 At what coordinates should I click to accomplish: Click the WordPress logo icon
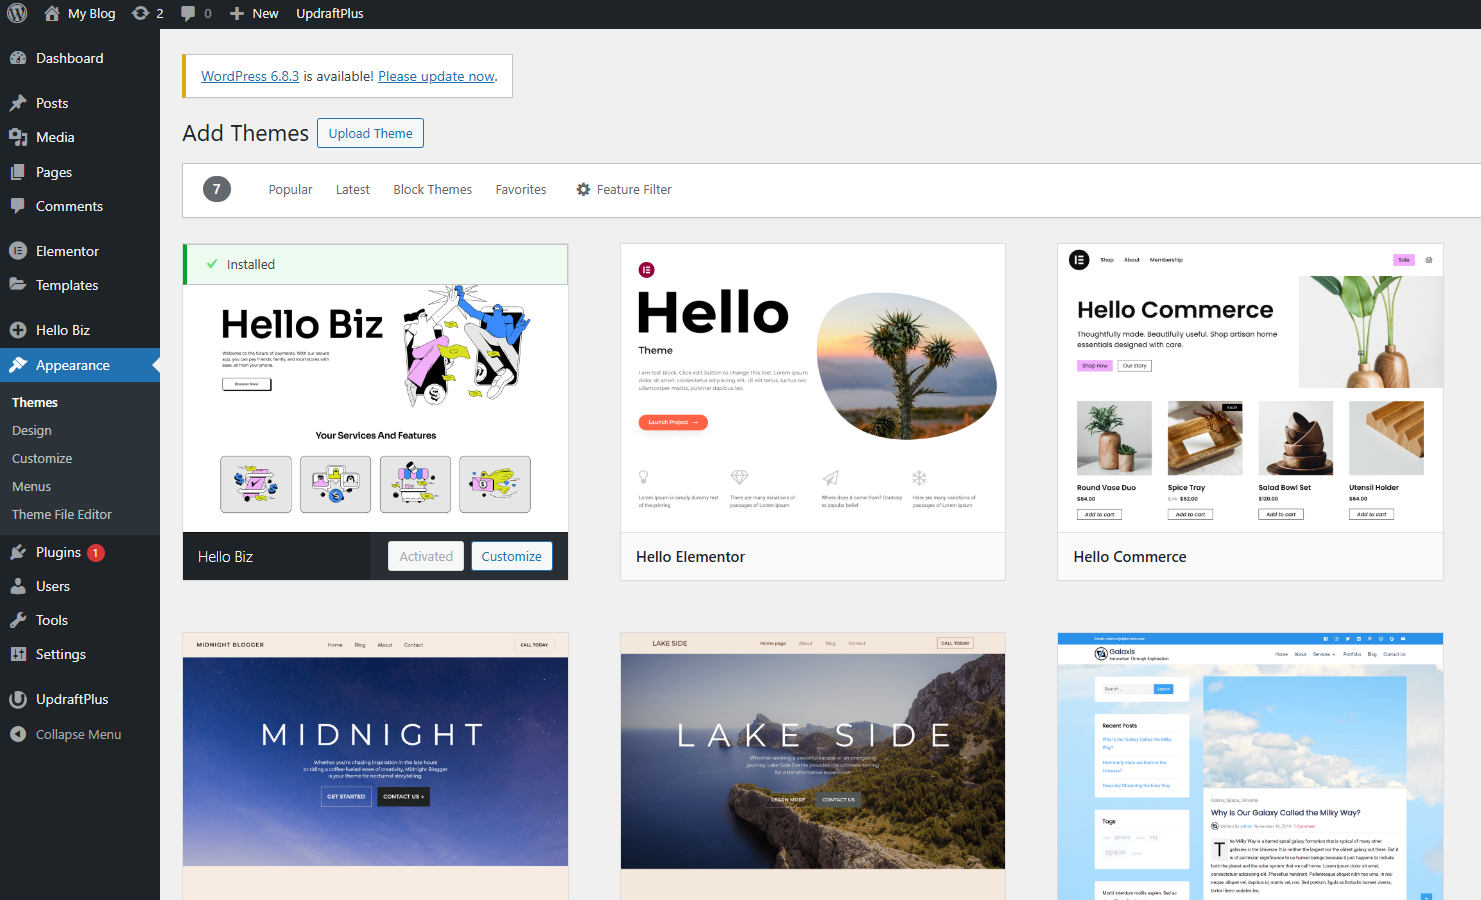17,14
